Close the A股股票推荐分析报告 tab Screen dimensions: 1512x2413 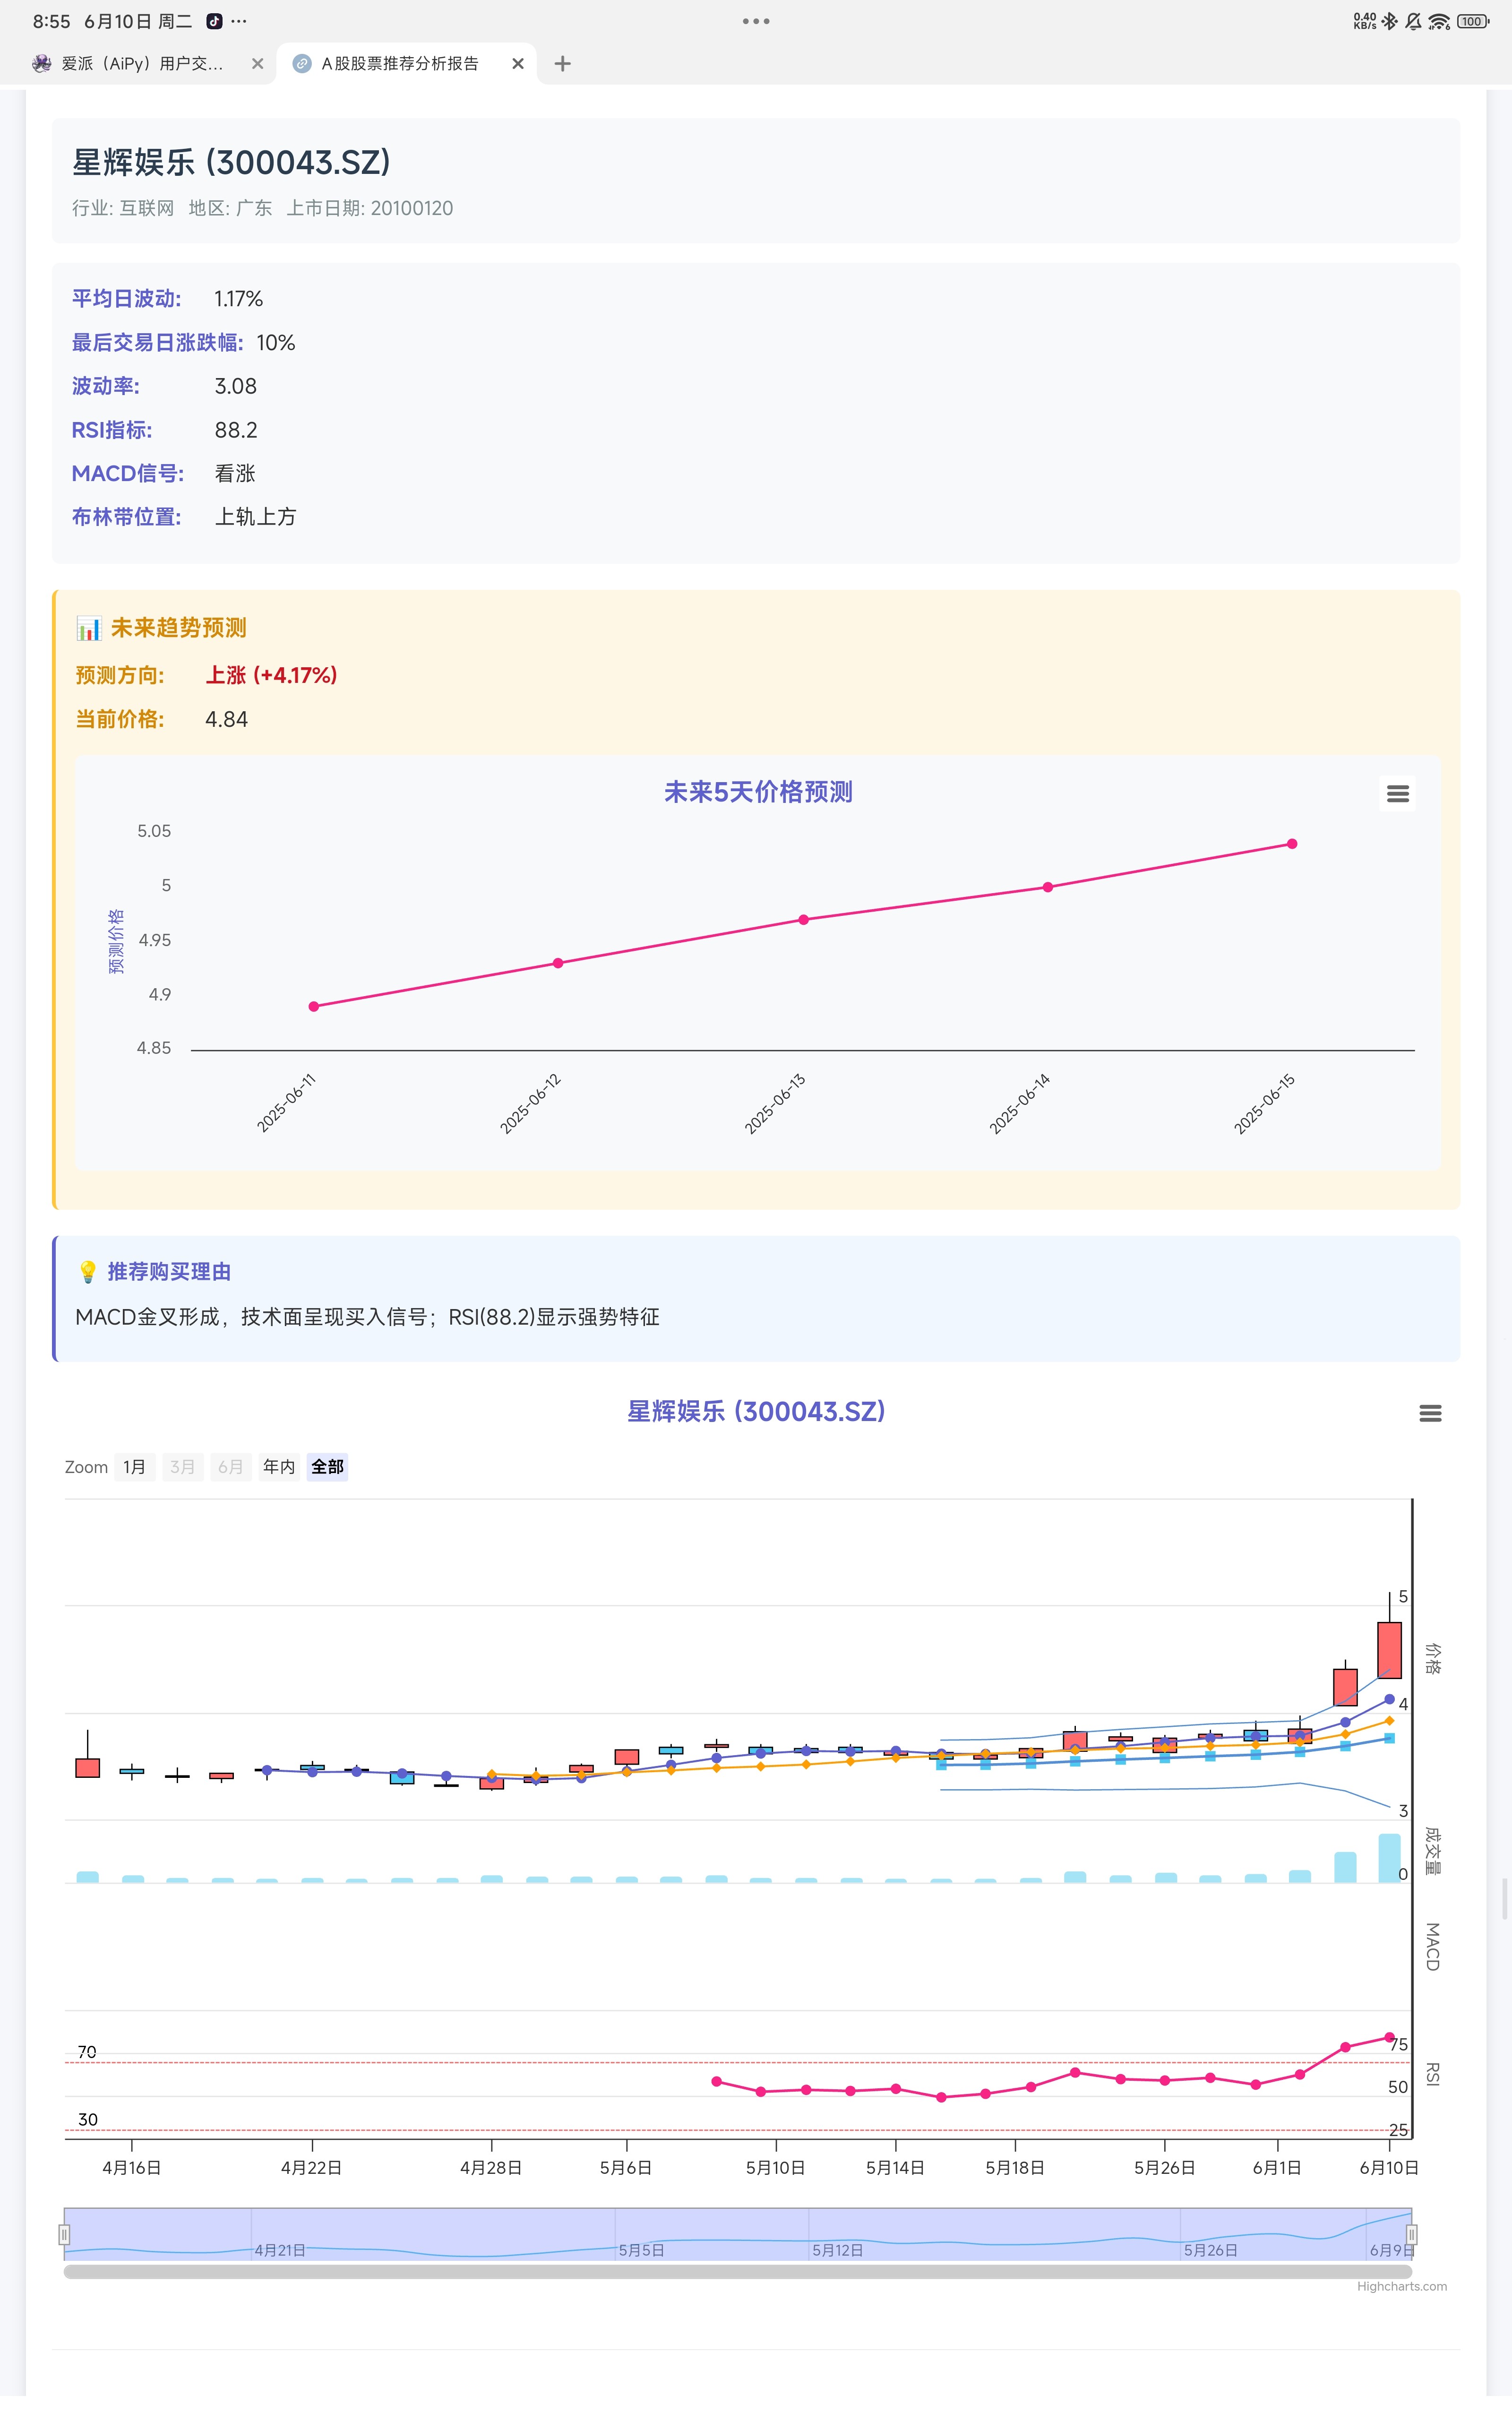(517, 63)
